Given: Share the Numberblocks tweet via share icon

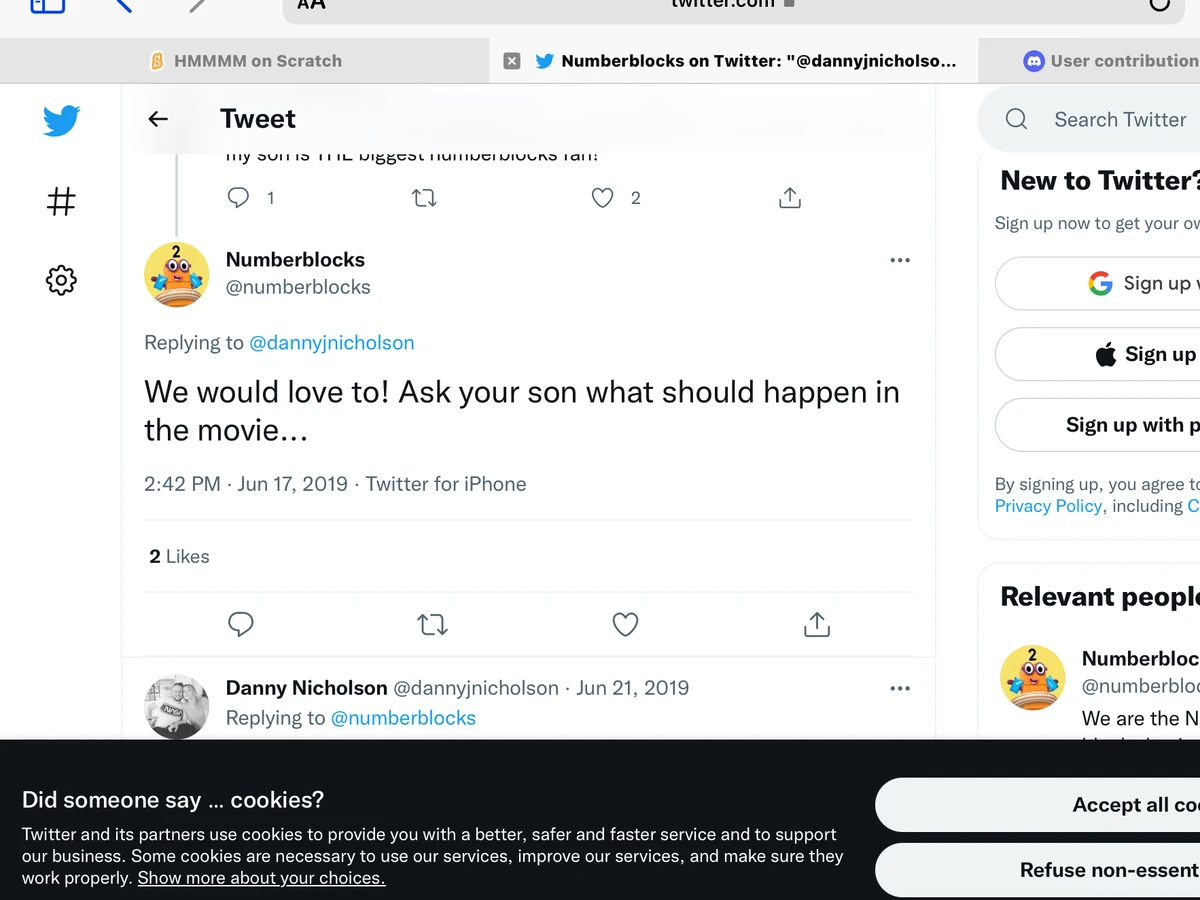Looking at the screenshot, I should point(816,623).
